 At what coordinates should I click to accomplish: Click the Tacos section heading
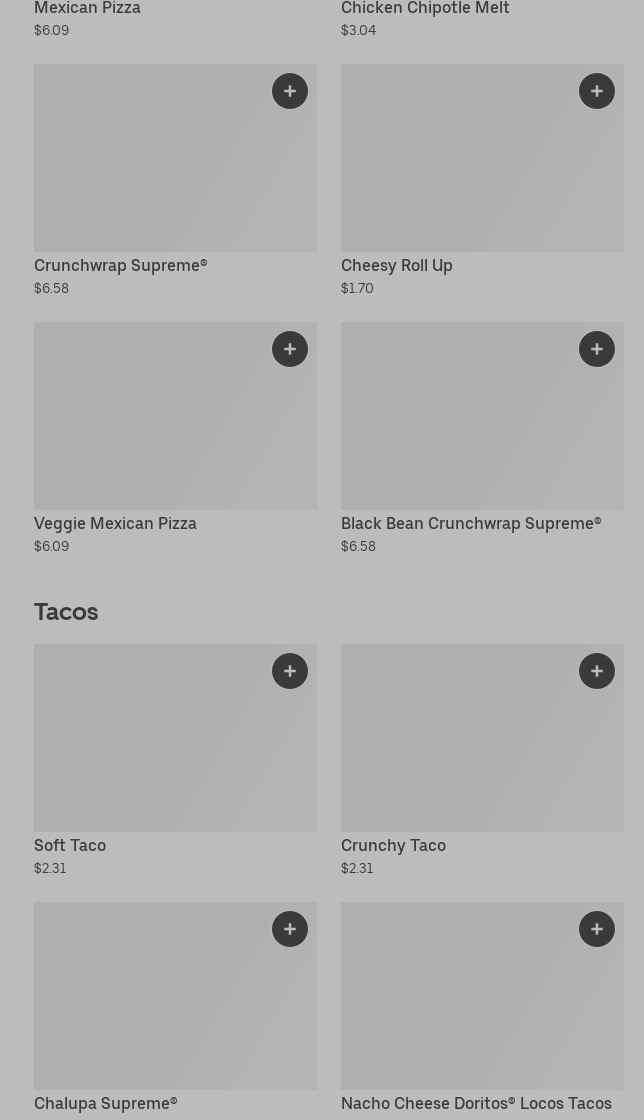coord(66,611)
